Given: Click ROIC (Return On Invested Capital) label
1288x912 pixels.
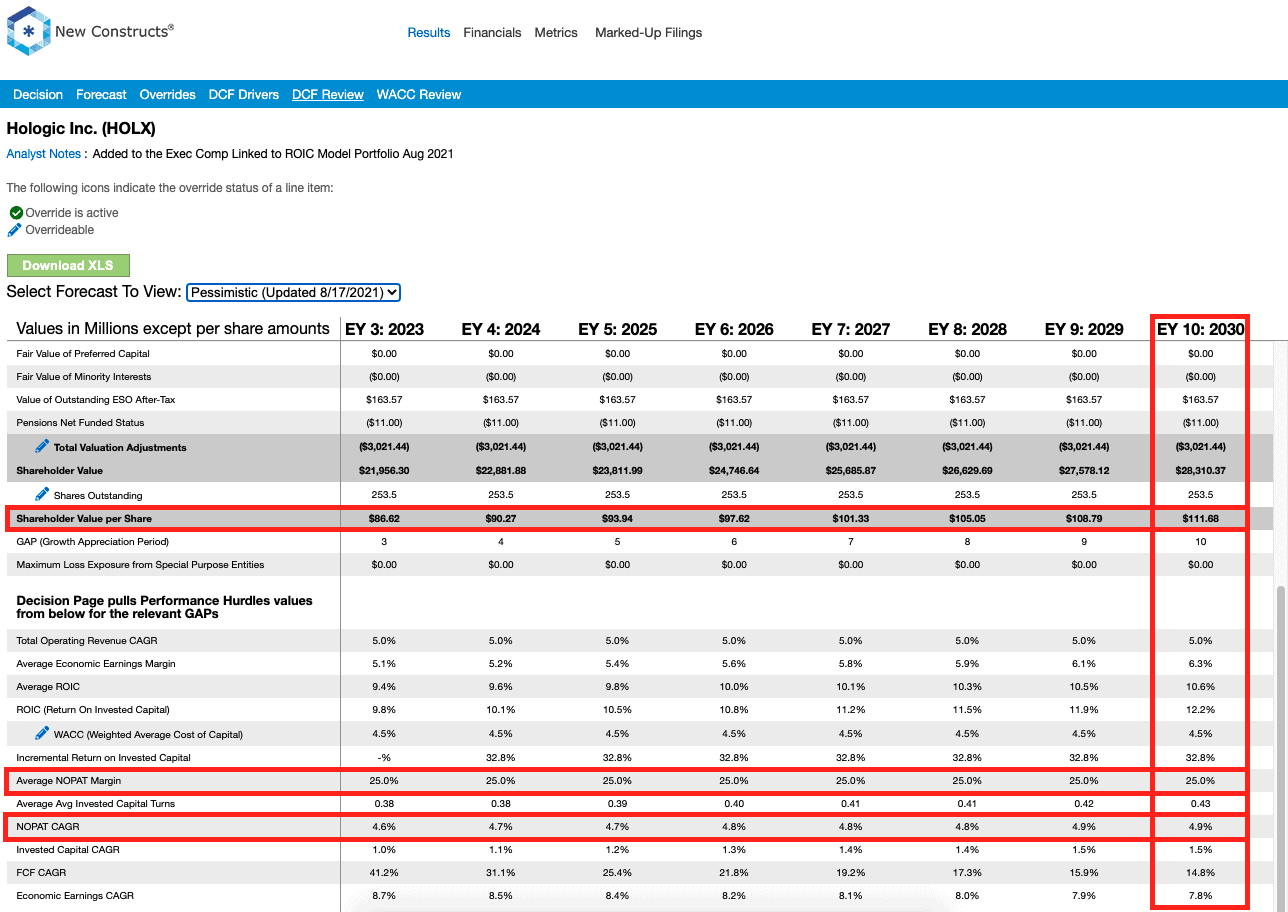Looking at the screenshot, I should click(x=93, y=710).
